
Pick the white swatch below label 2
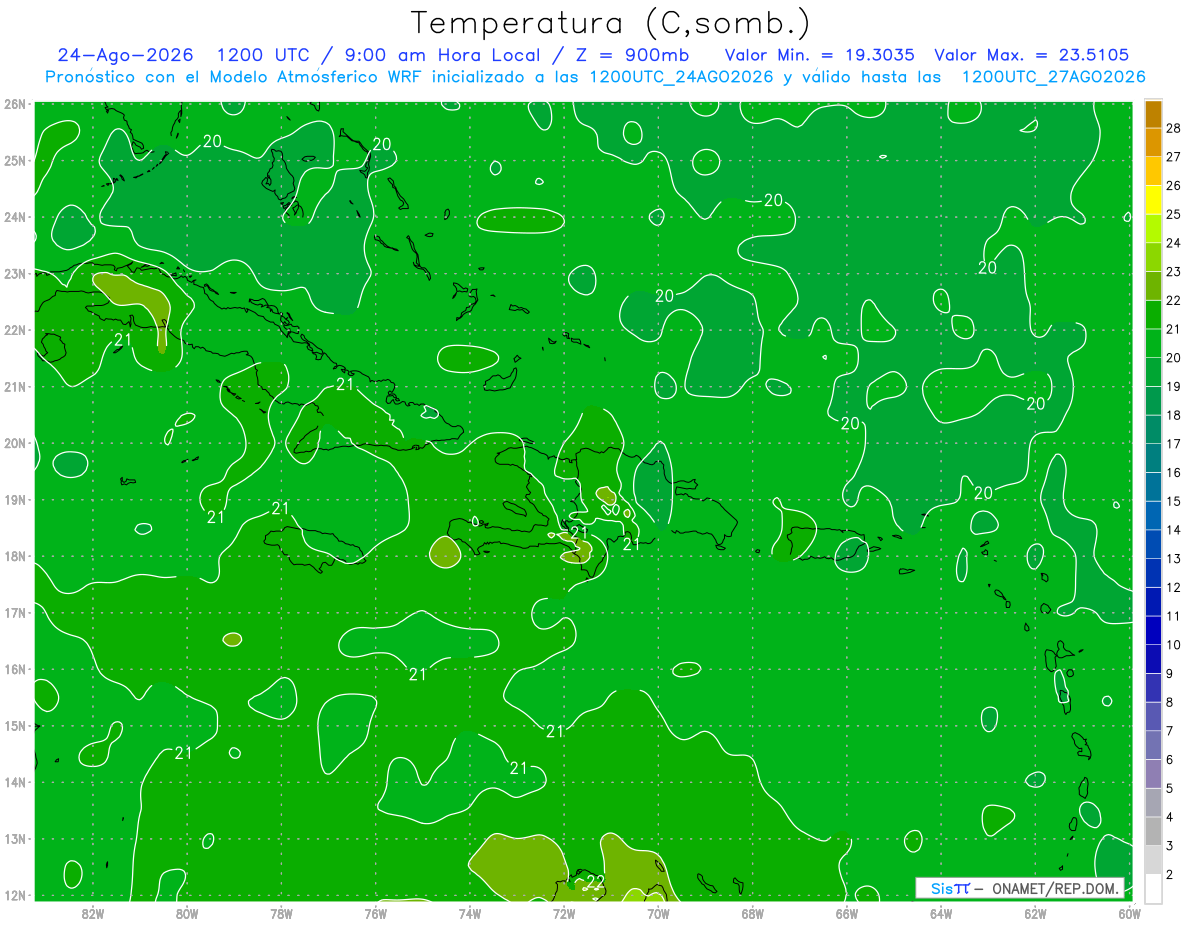pos(1153,888)
